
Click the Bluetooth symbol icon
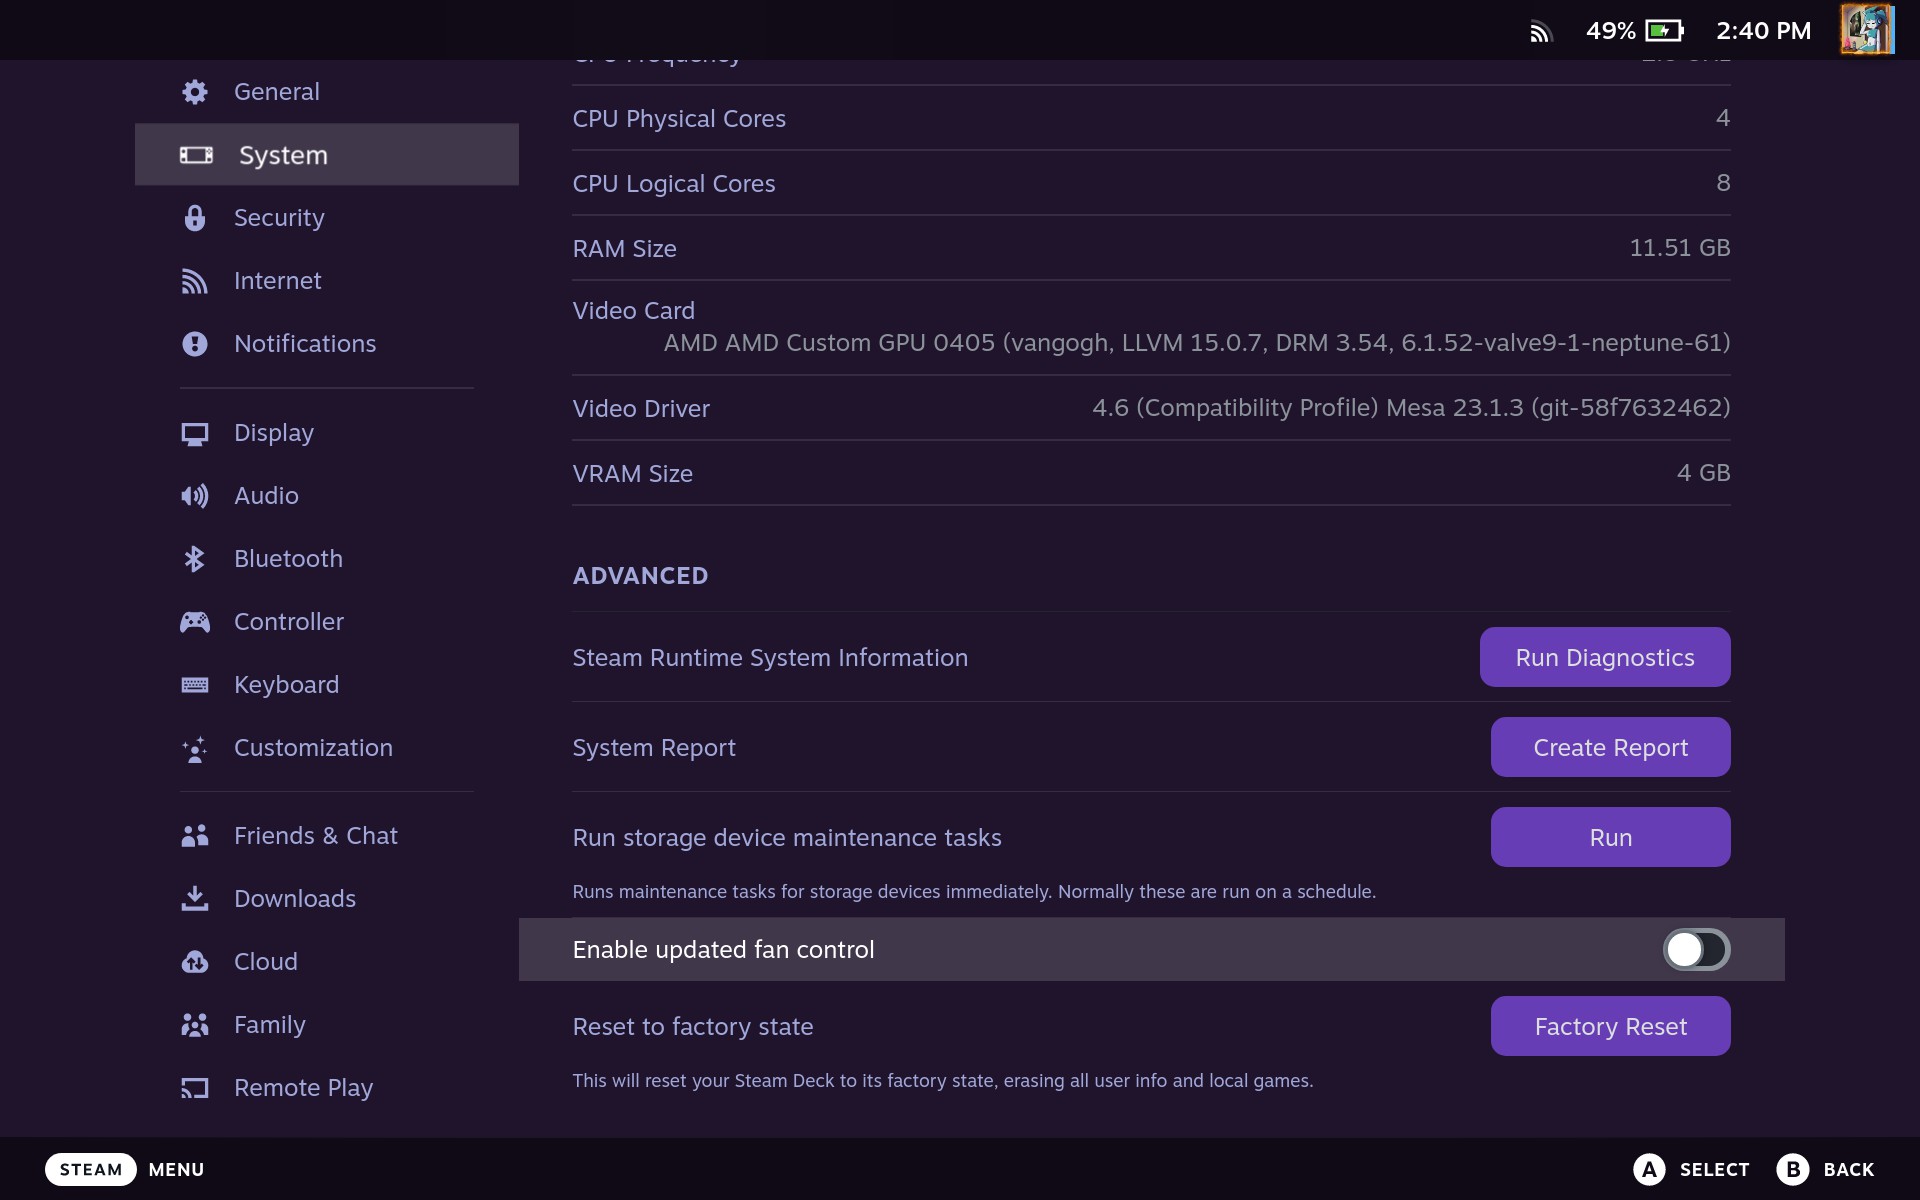[195, 559]
